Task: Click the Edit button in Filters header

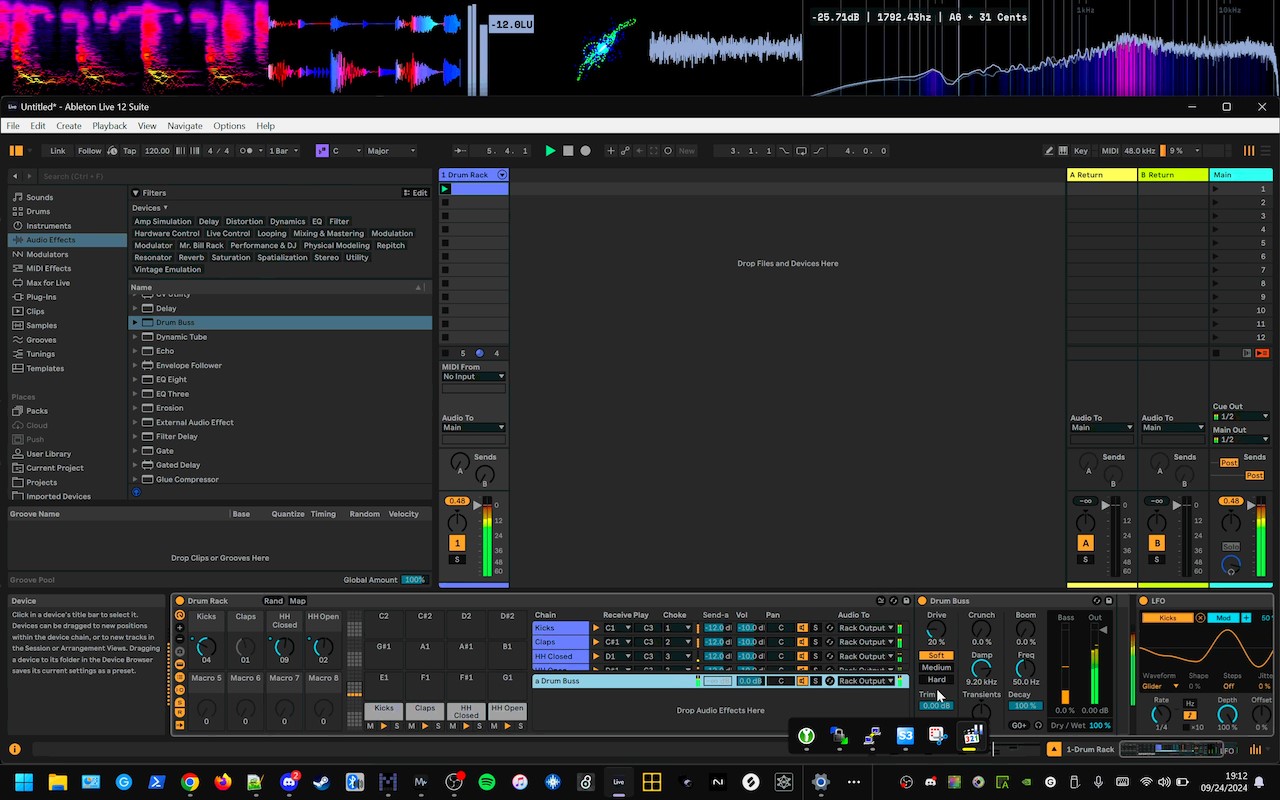Action: [x=415, y=193]
